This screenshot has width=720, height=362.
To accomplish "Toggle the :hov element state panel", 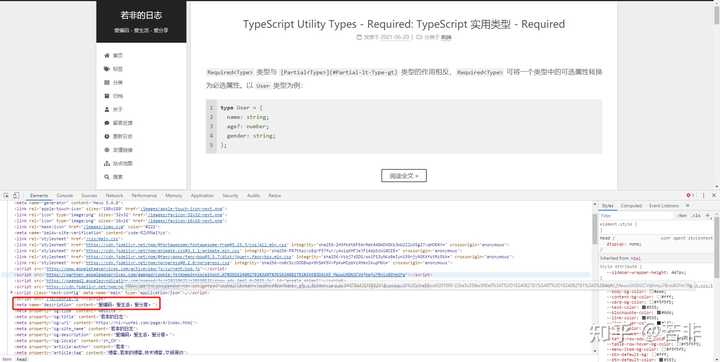I will point(682,215).
